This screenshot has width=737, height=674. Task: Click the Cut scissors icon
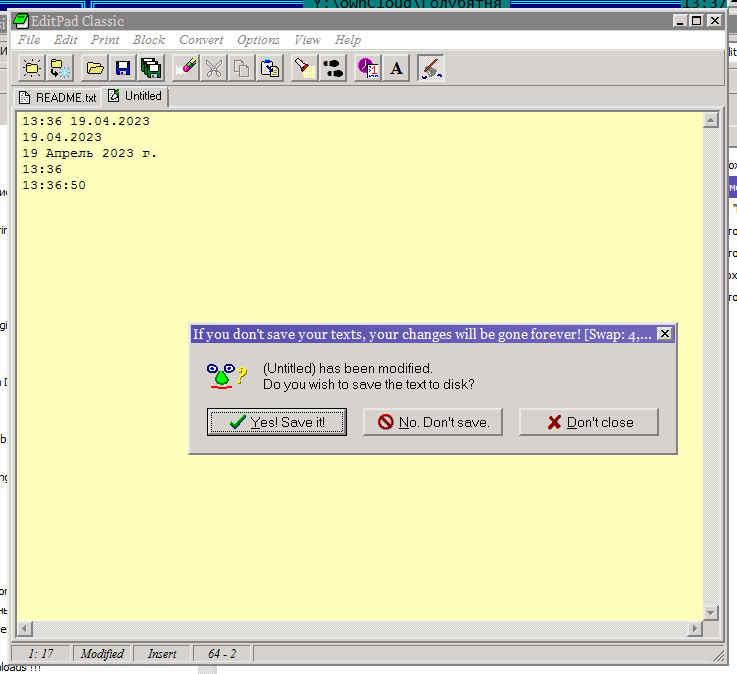click(214, 68)
